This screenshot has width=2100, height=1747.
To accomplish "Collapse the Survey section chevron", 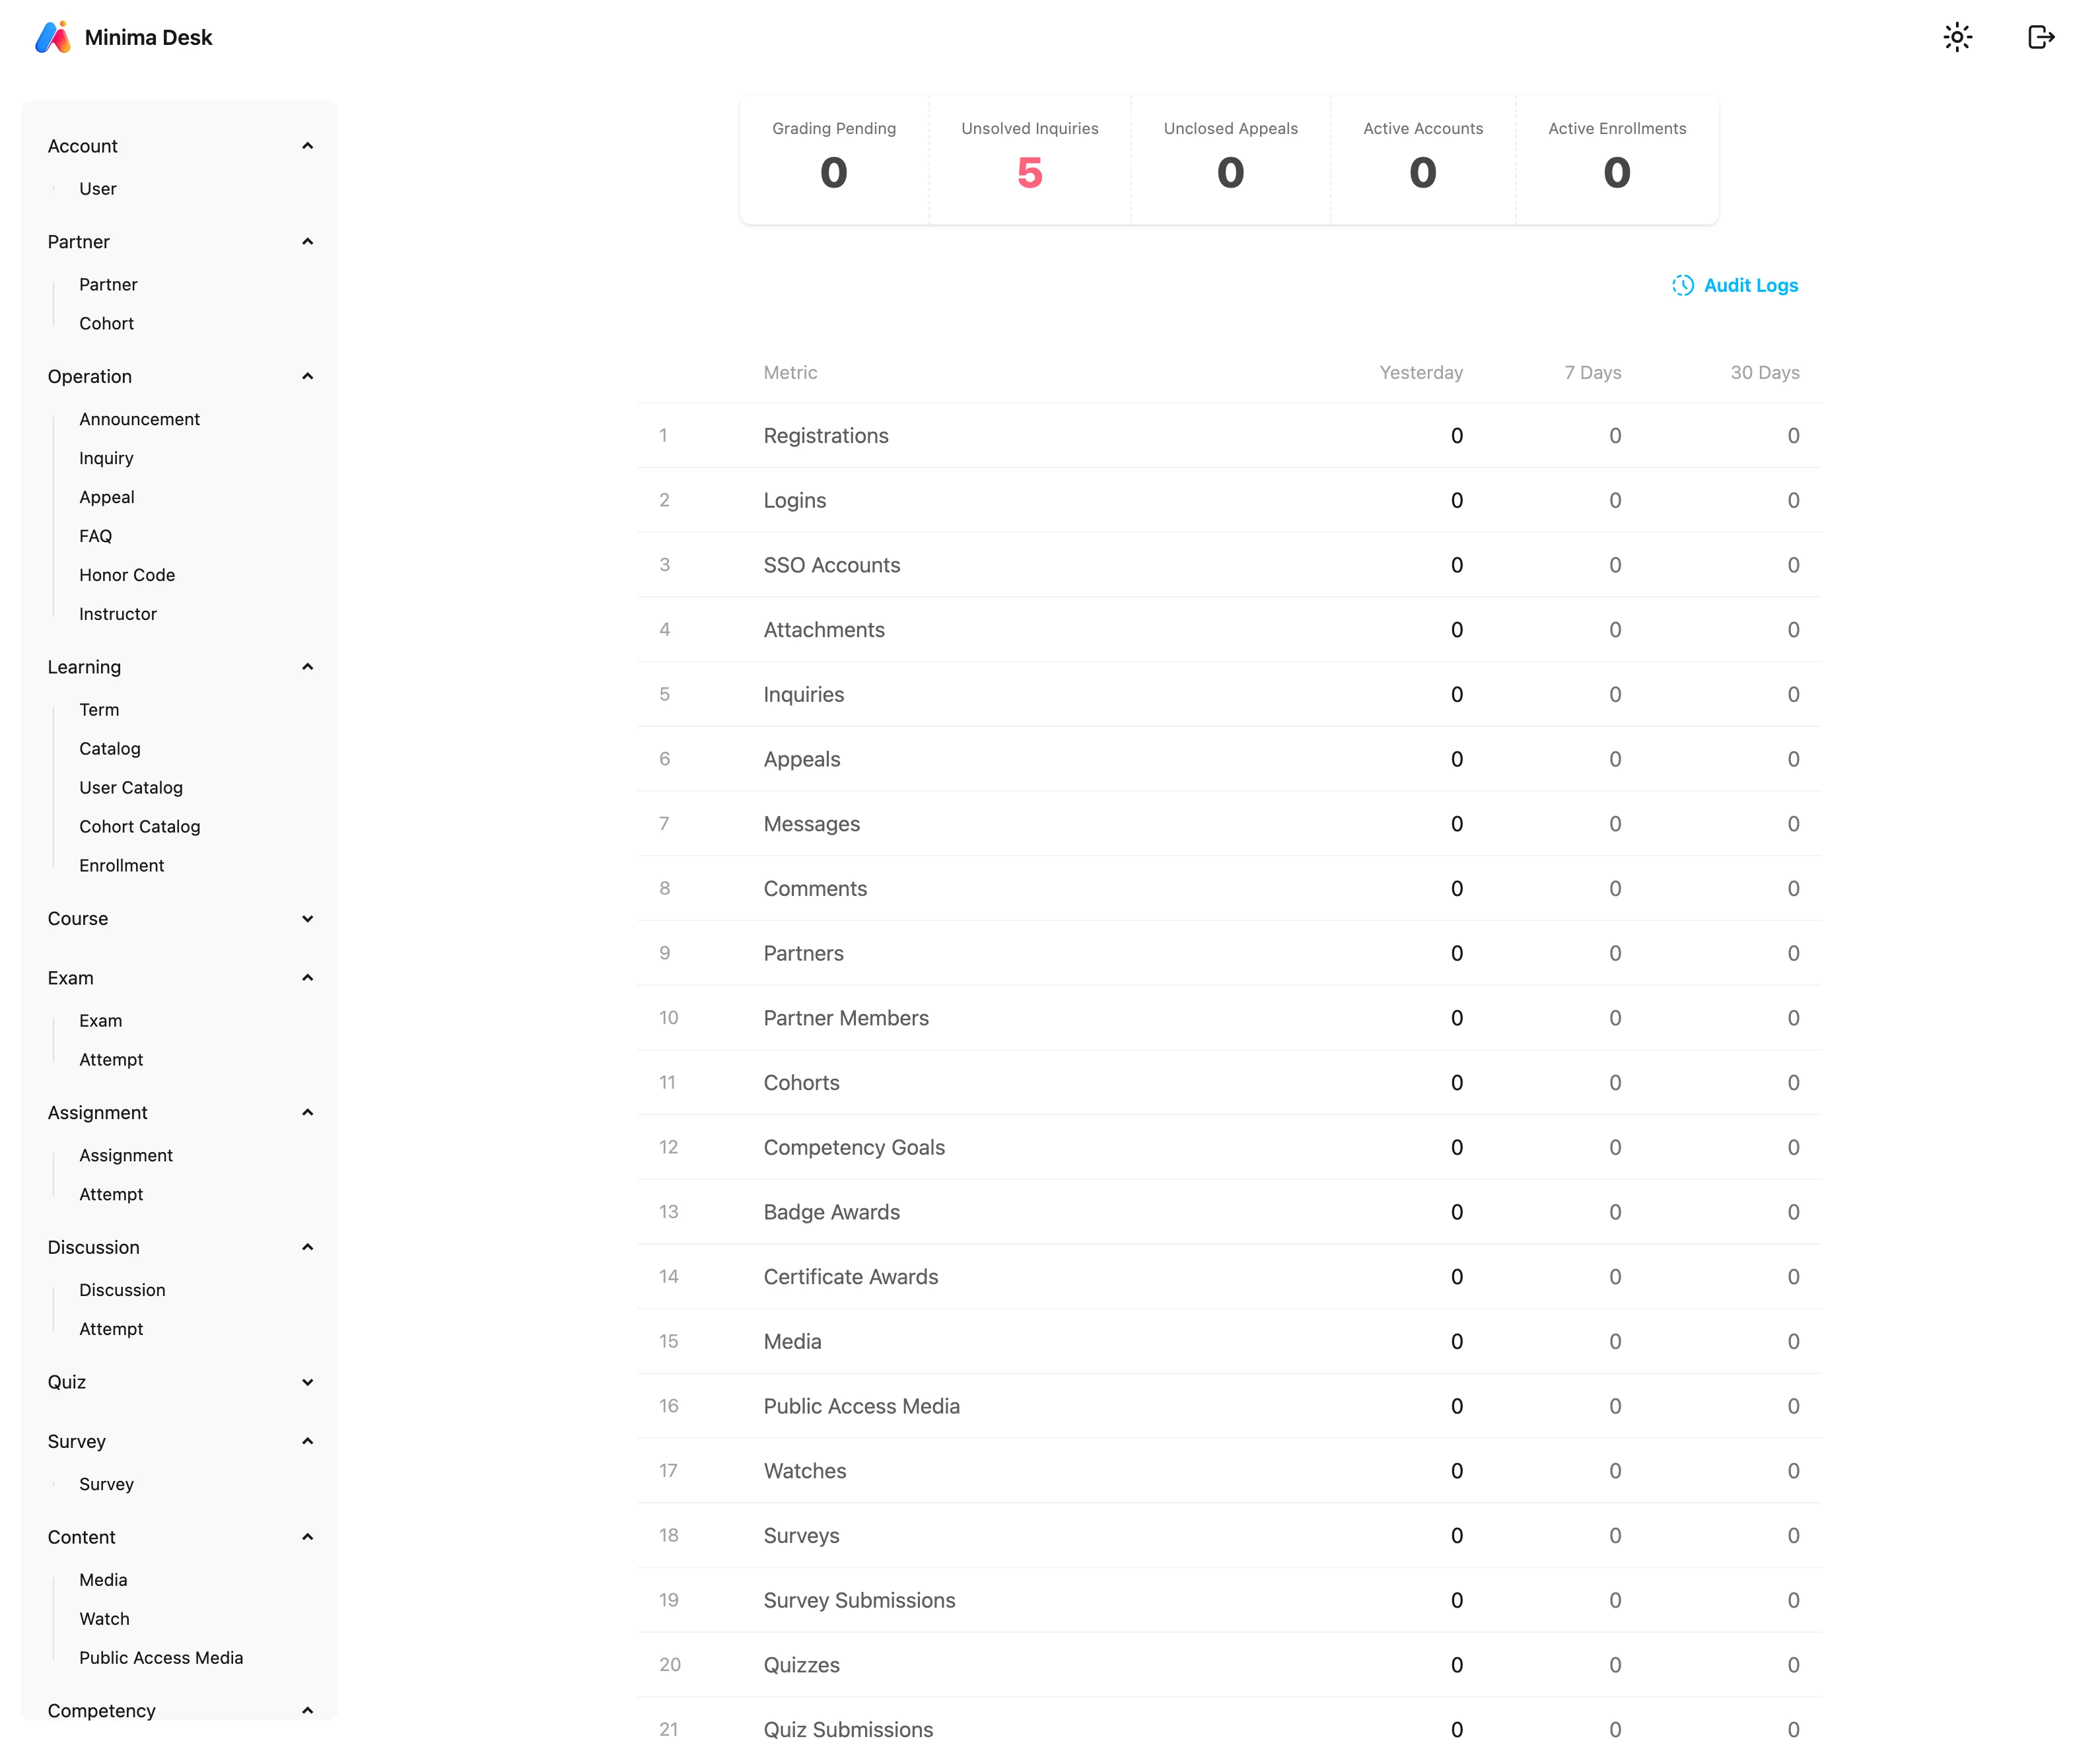I will click(x=307, y=1441).
